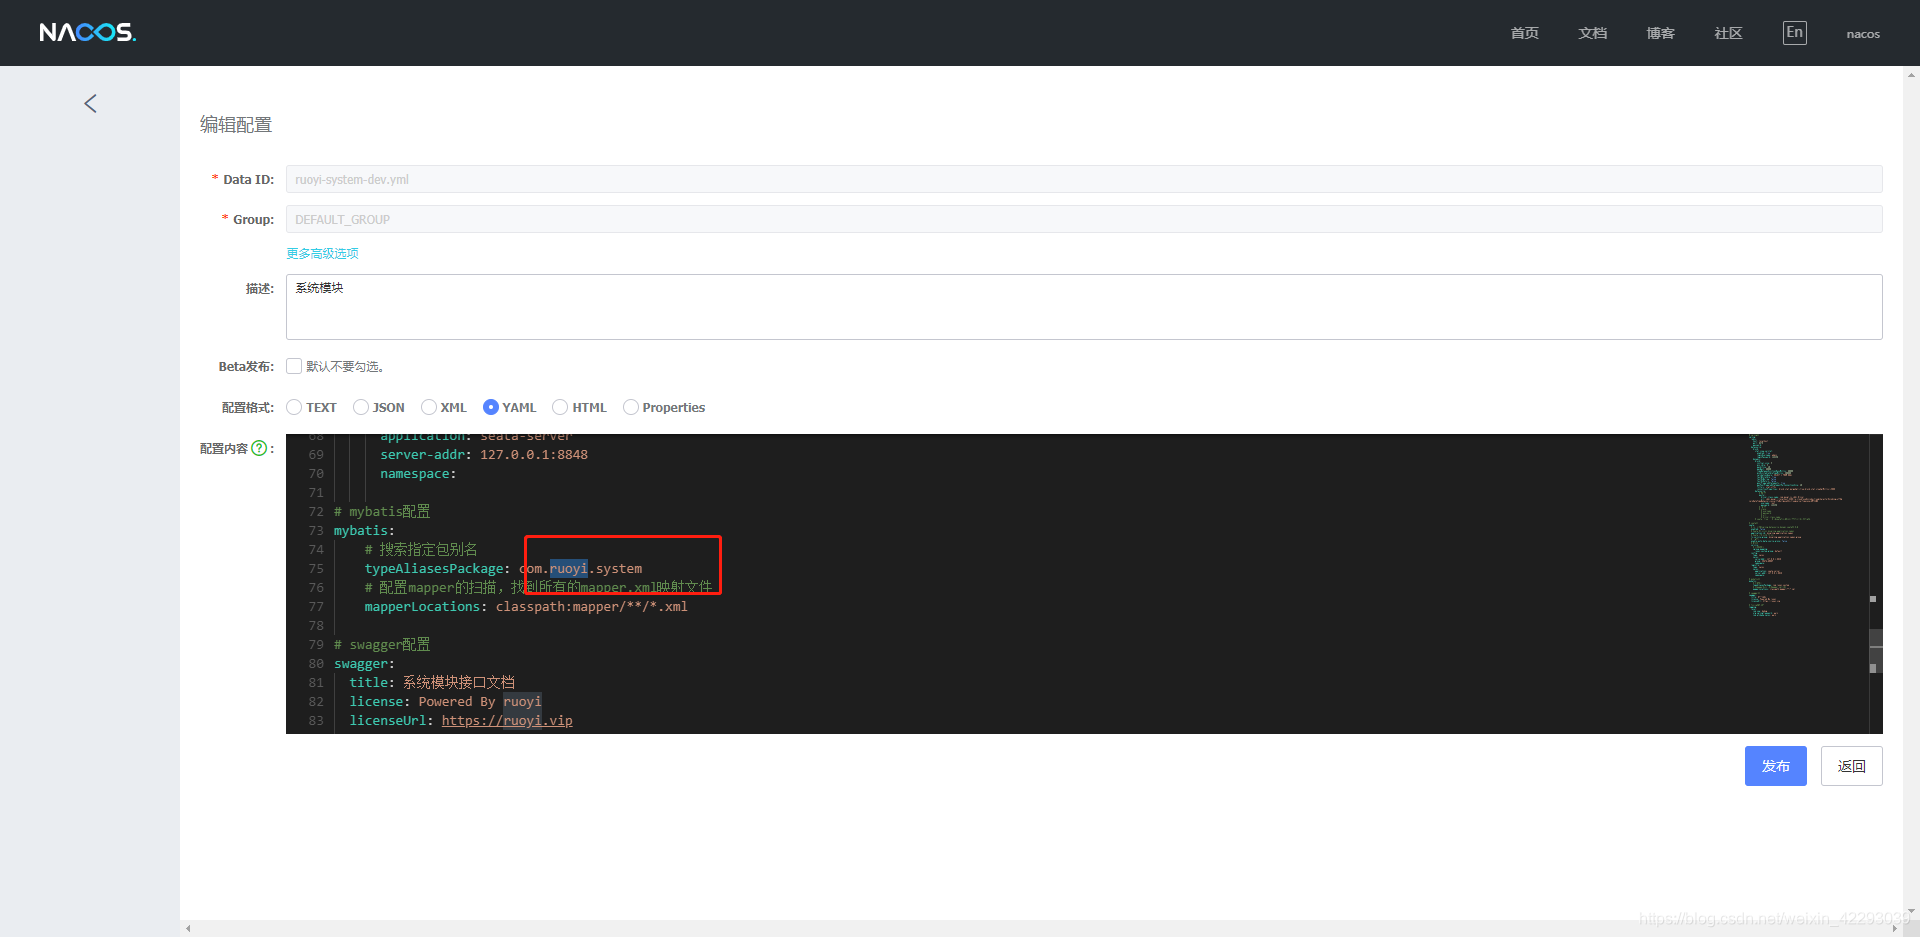Select the YAML format radio

[x=491, y=407]
